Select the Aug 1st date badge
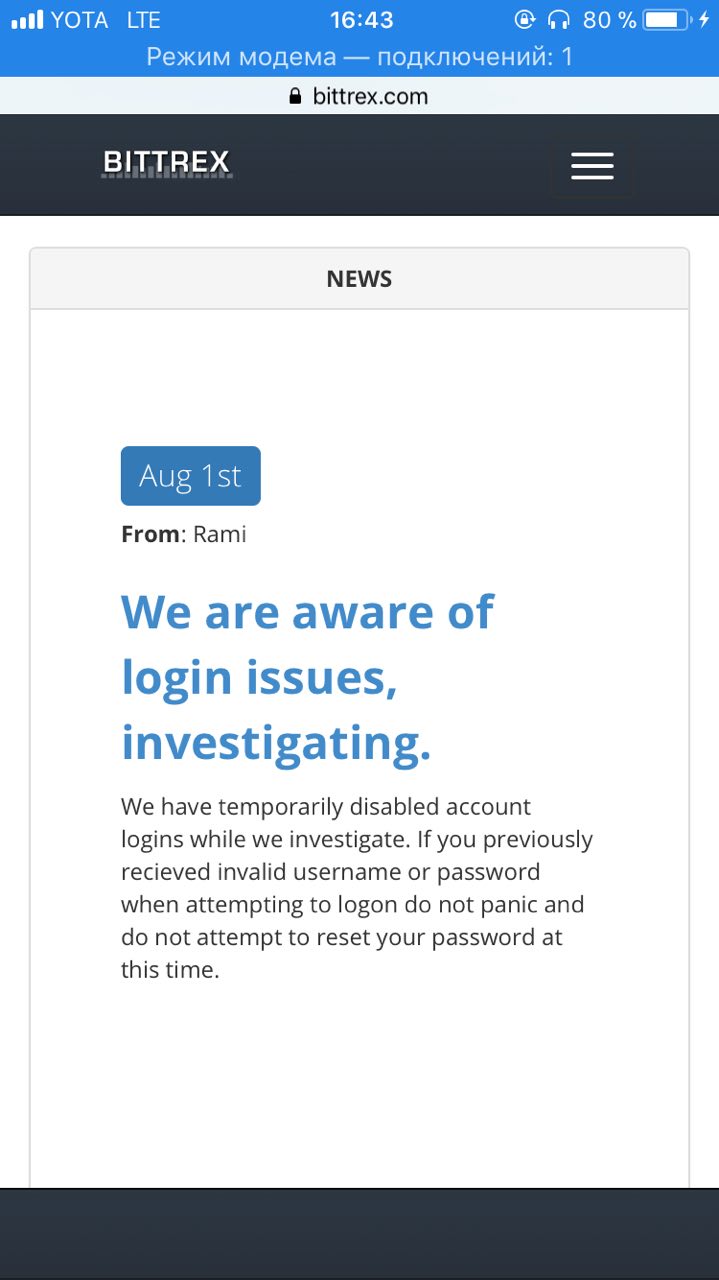The image size is (719, 1280). click(x=190, y=476)
